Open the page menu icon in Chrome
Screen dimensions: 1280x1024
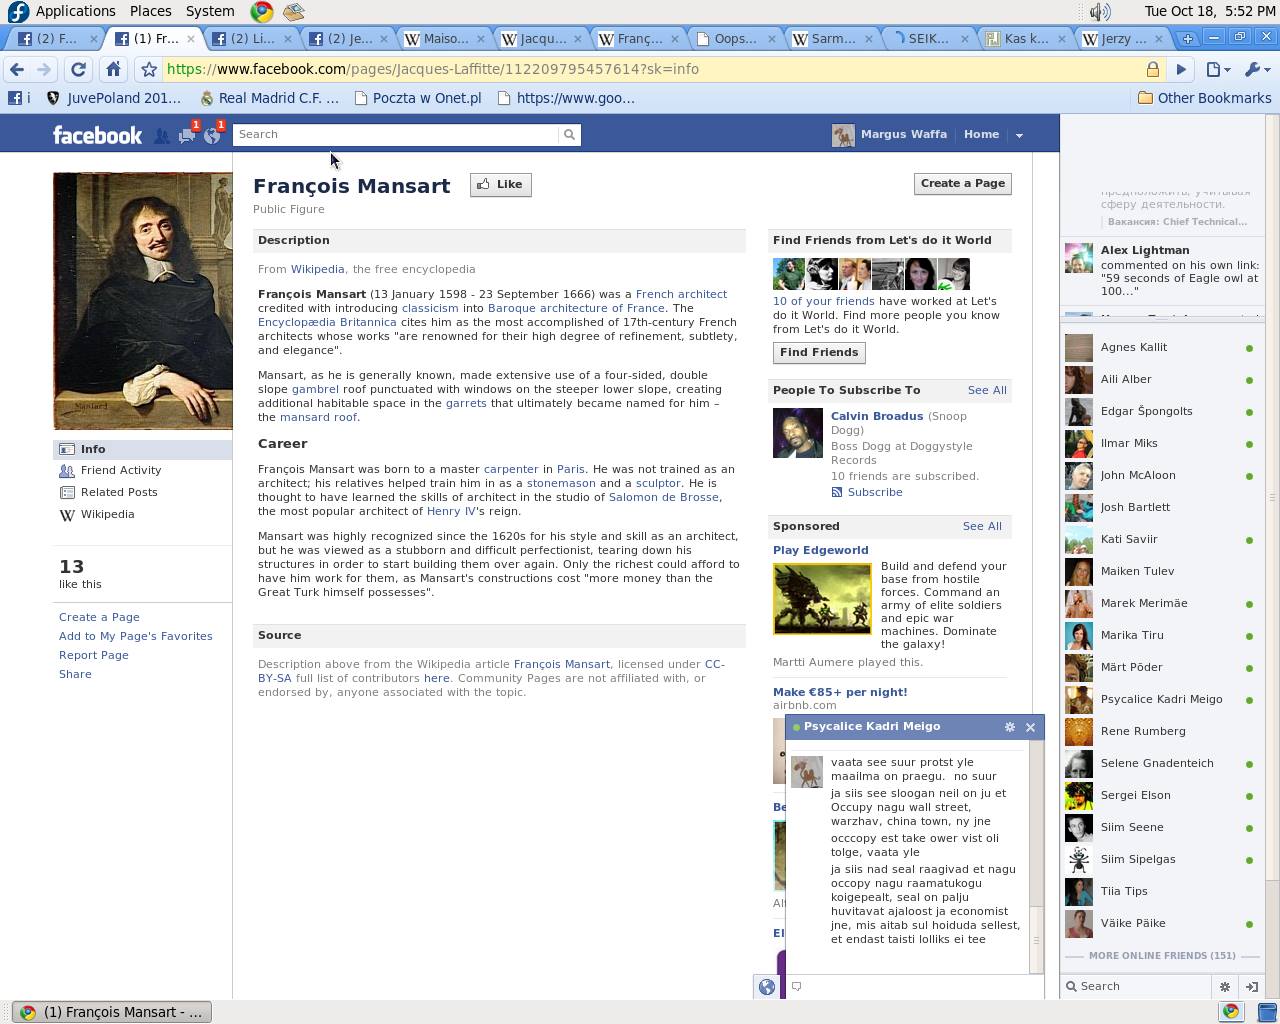(x=1217, y=69)
